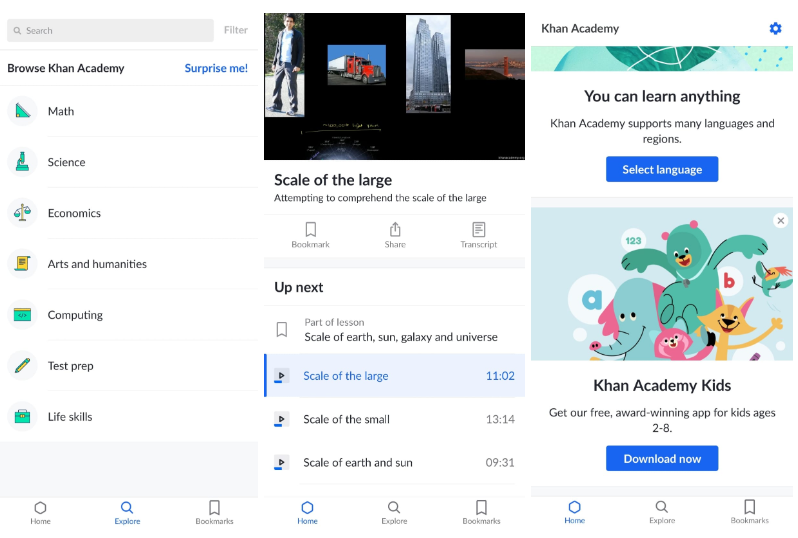The image size is (798, 538).
Task: Click the 11:02 duration
Action: tap(500, 376)
